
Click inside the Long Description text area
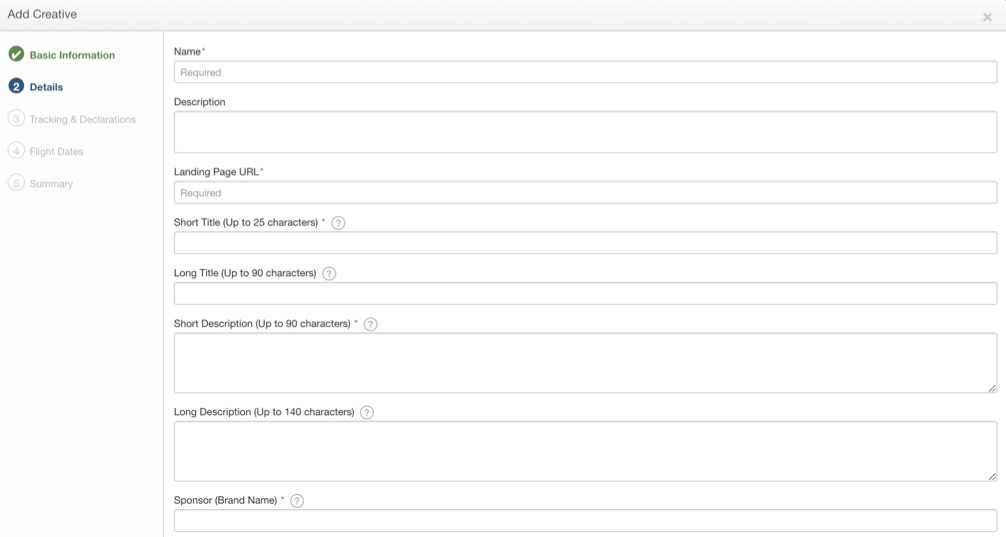(585, 451)
